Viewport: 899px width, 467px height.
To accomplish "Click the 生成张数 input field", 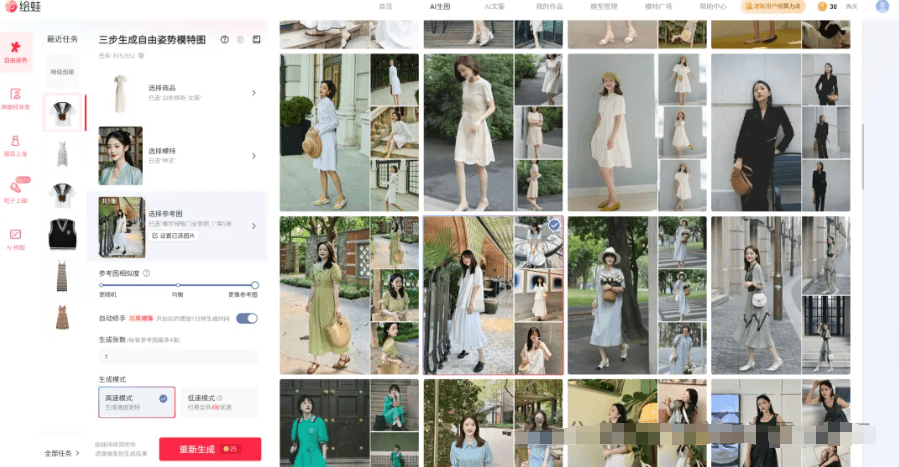I will click(x=178, y=356).
